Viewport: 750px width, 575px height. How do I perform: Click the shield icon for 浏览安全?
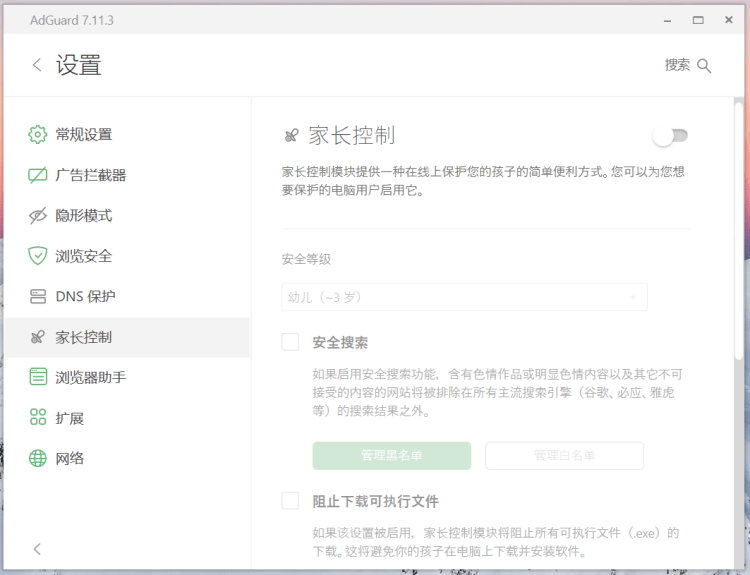[x=38, y=256]
